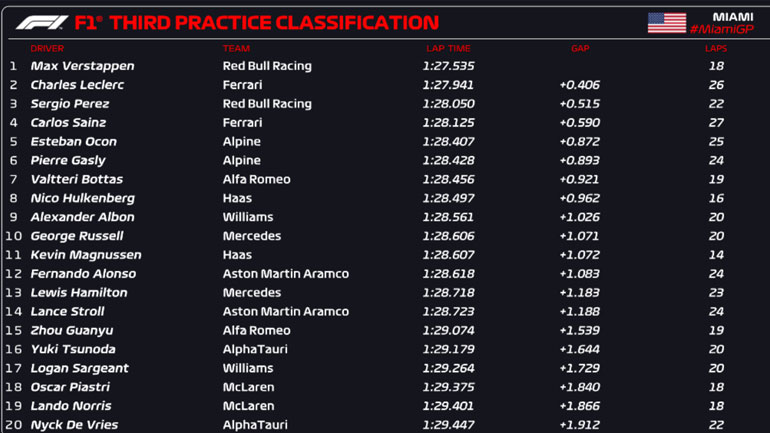Click the TEAM column header

coord(236,48)
